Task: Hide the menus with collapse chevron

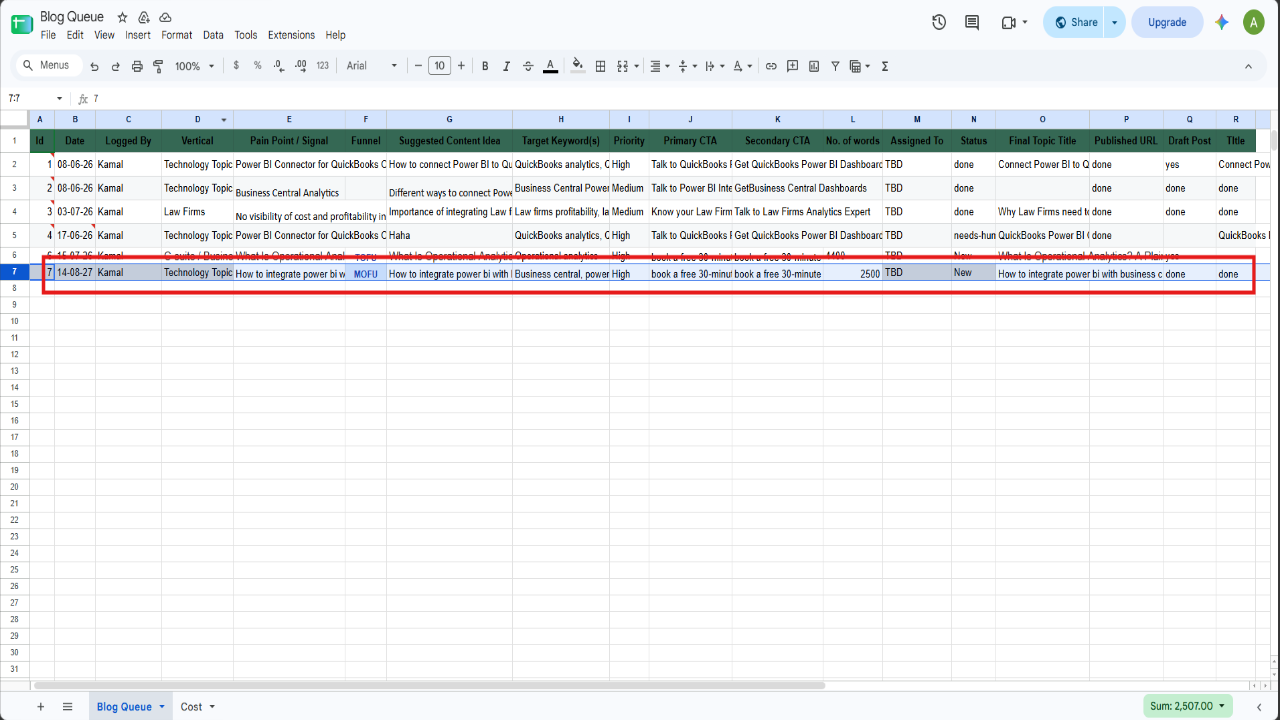Action: (x=1248, y=66)
